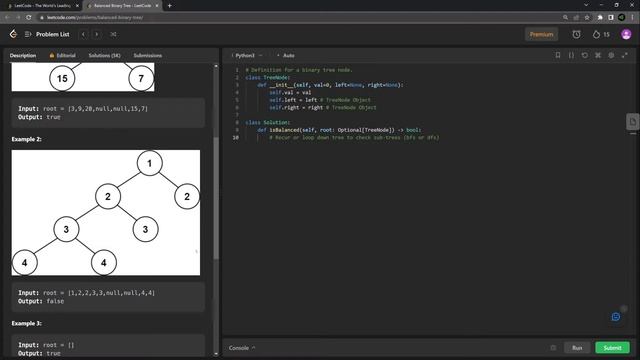Click tree root node labeled 1

tap(149, 163)
